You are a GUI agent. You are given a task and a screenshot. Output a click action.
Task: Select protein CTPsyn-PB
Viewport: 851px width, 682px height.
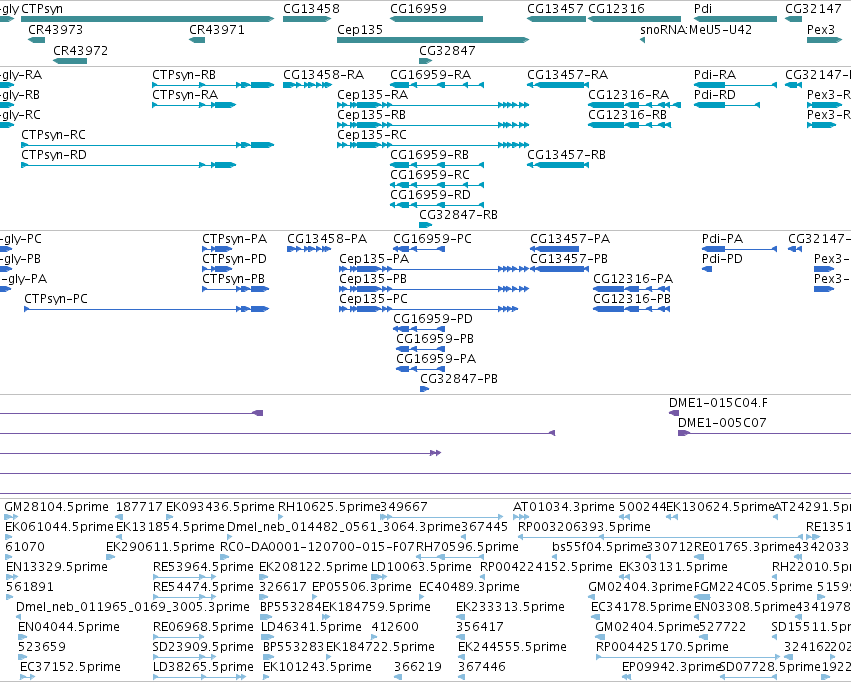click(x=233, y=279)
